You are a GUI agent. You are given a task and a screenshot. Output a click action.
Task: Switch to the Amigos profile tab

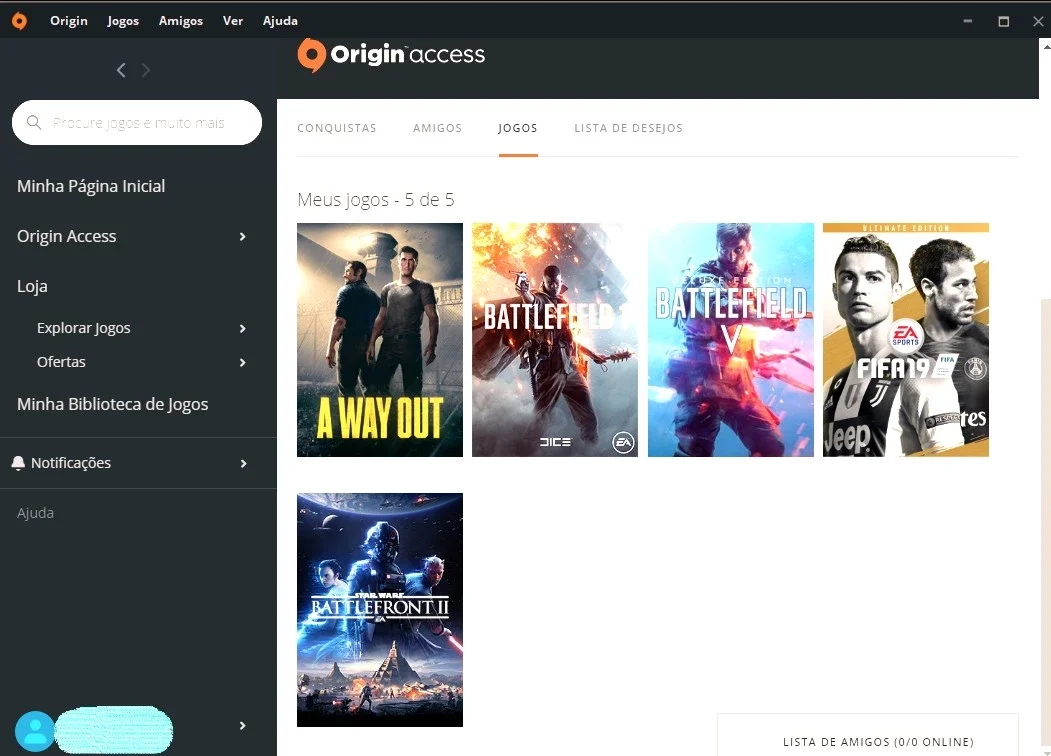coord(437,128)
